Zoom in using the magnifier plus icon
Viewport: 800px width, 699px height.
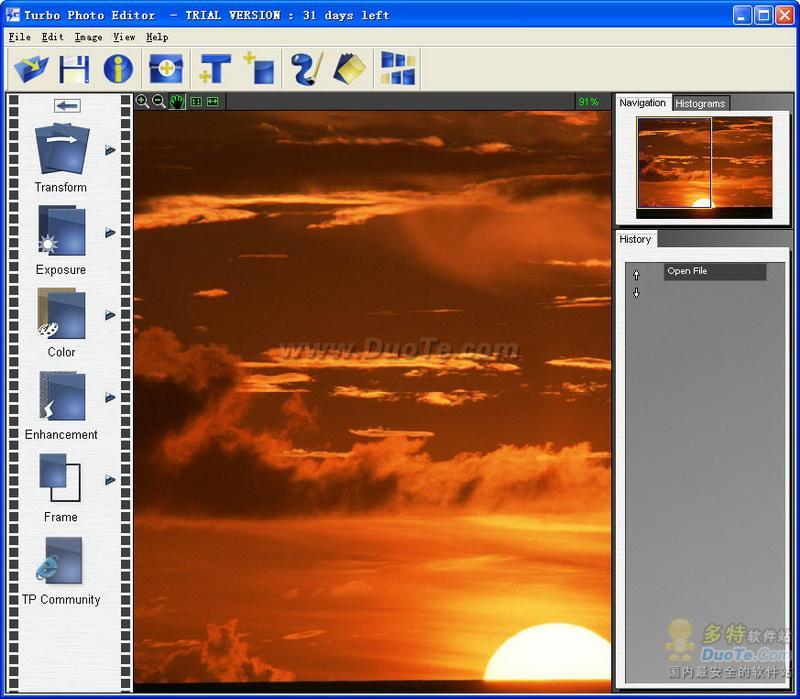coord(142,102)
